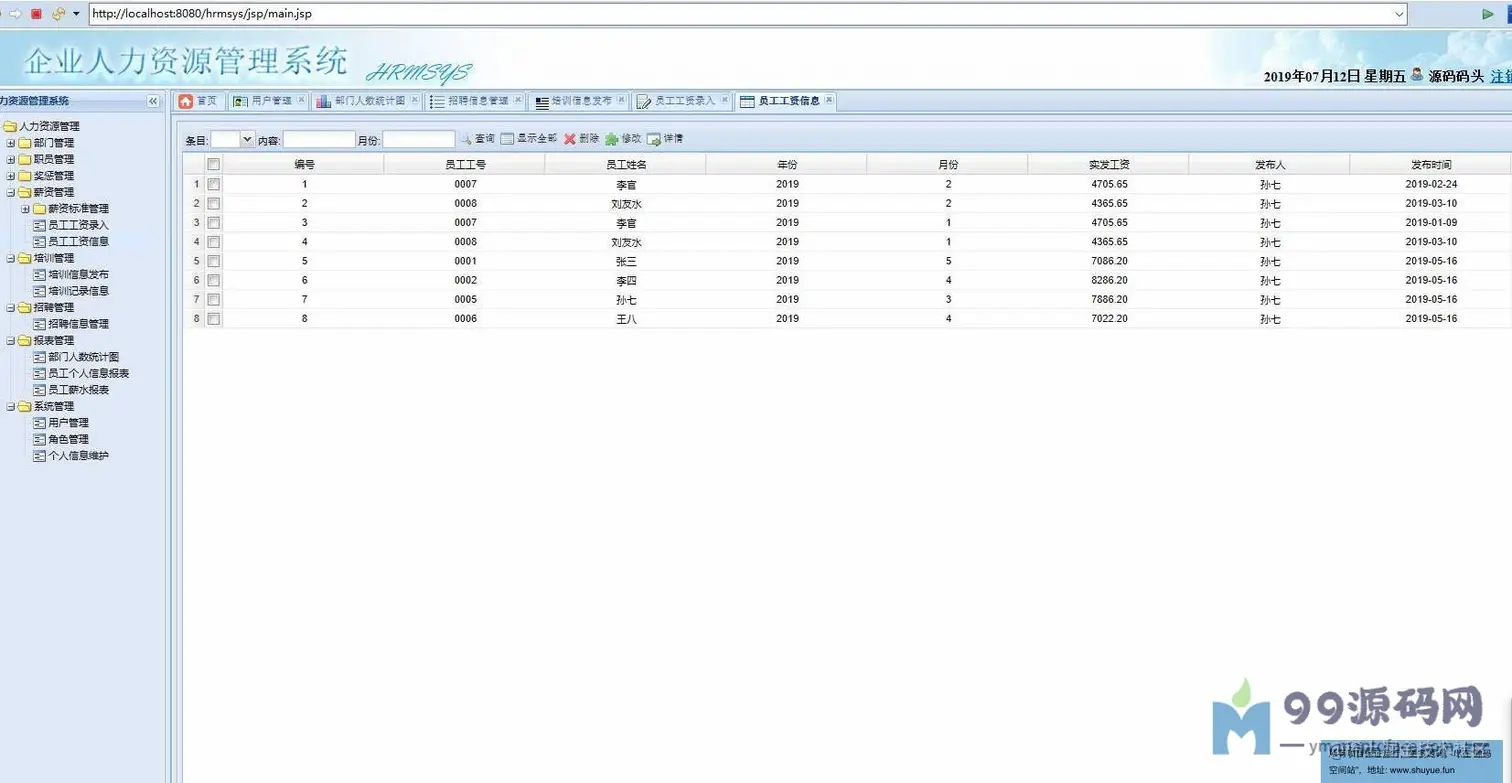Open 部门人数统计图 in the sidebar tree
Image resolution: width=1512 pixels, height=783 pixels.
coord(84,357)
